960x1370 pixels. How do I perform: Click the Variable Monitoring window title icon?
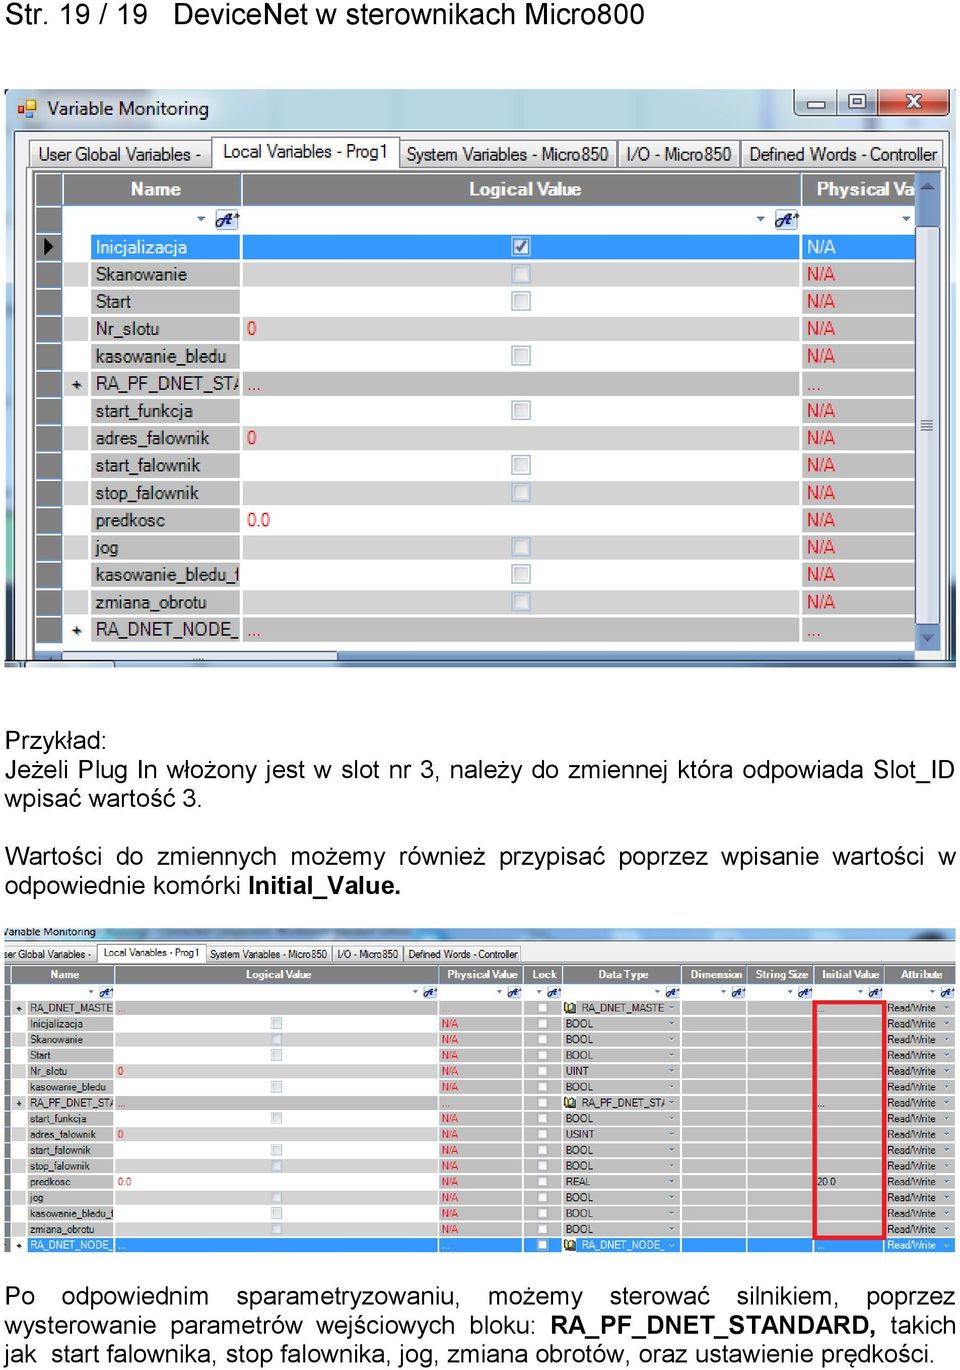tap(27, 108)
